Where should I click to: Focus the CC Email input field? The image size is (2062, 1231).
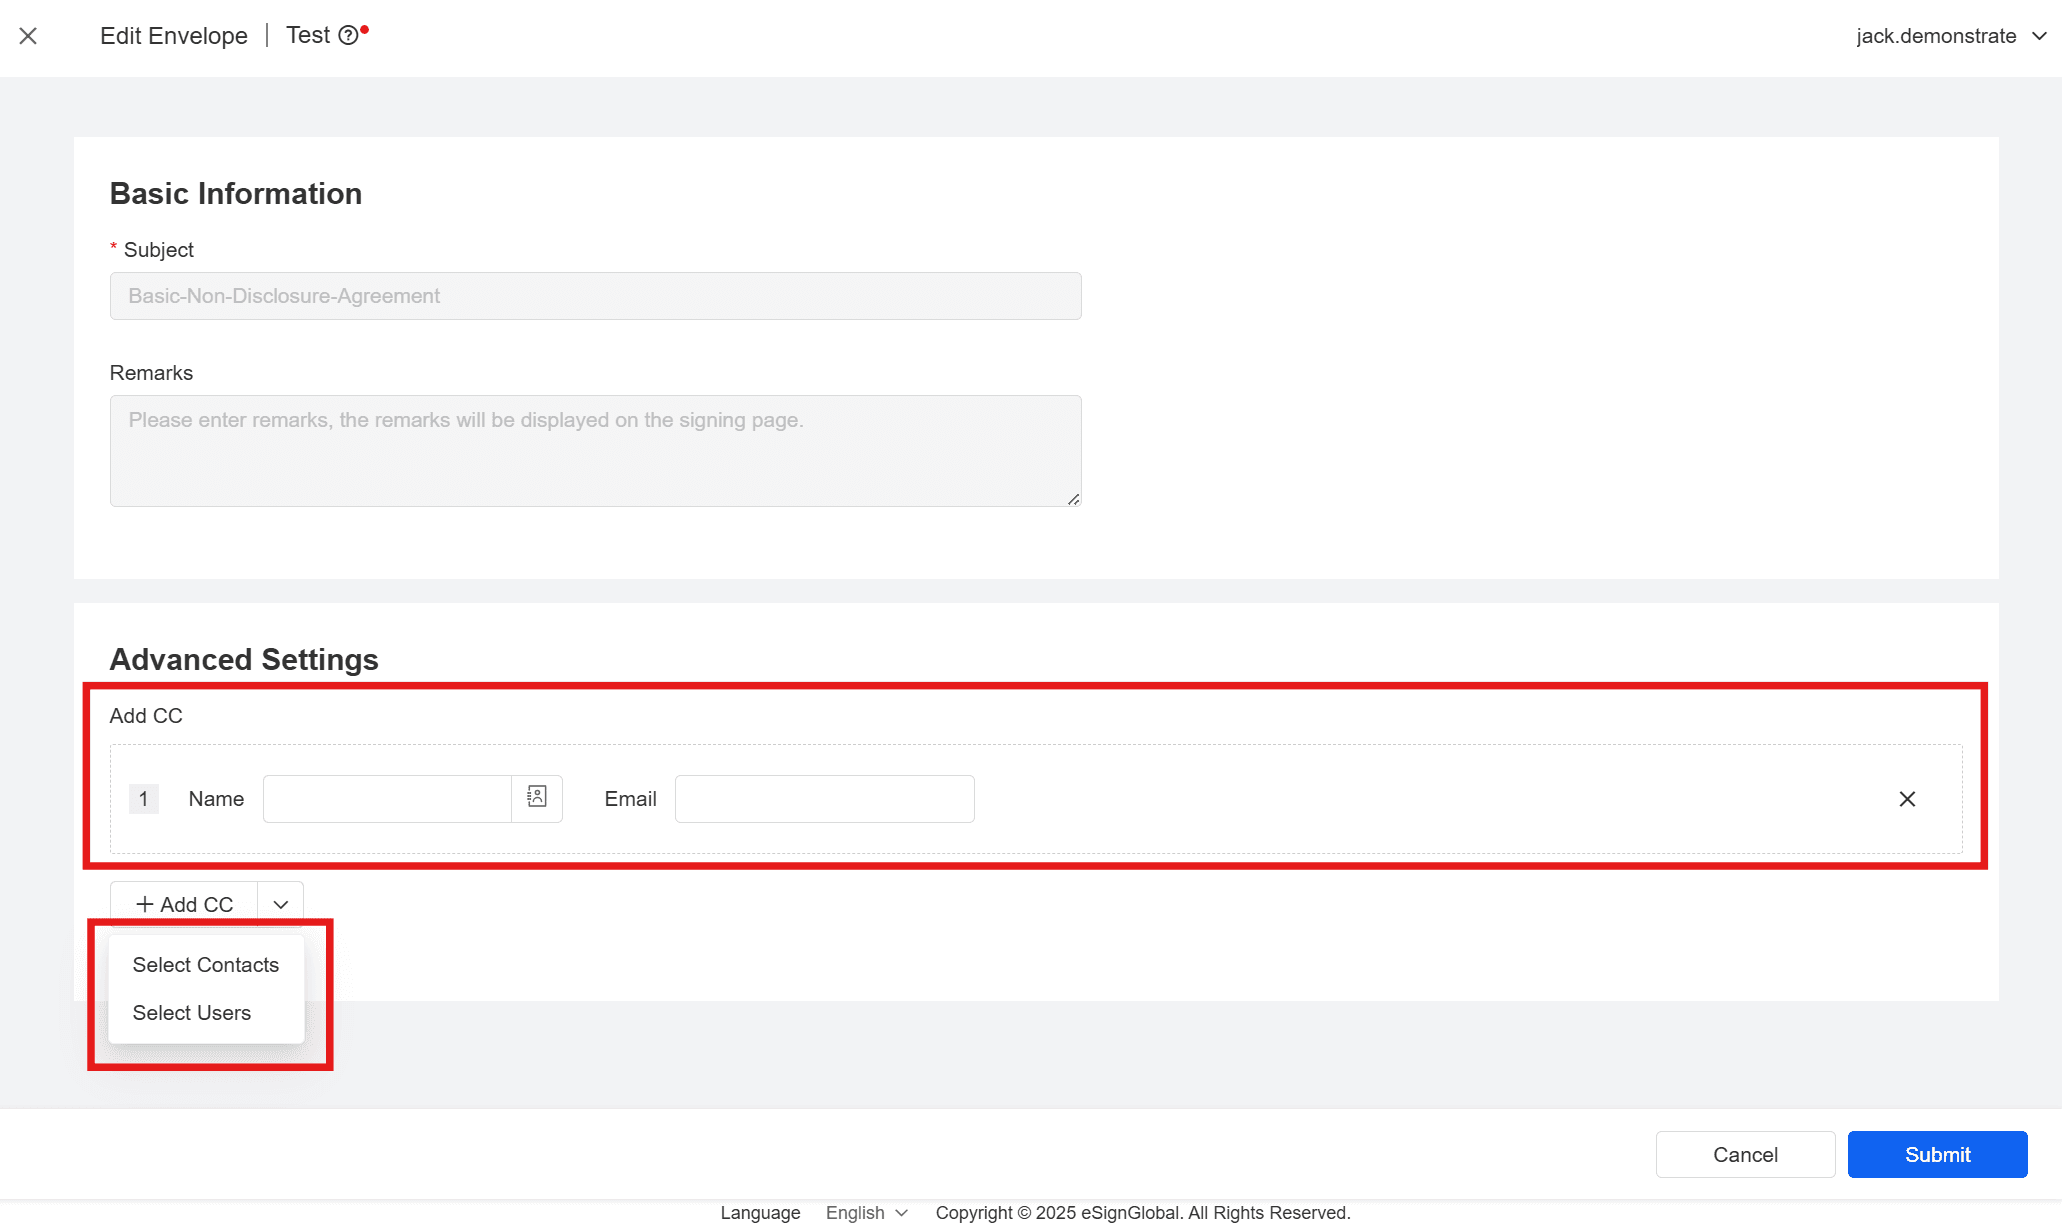click(x=824, y=799)
